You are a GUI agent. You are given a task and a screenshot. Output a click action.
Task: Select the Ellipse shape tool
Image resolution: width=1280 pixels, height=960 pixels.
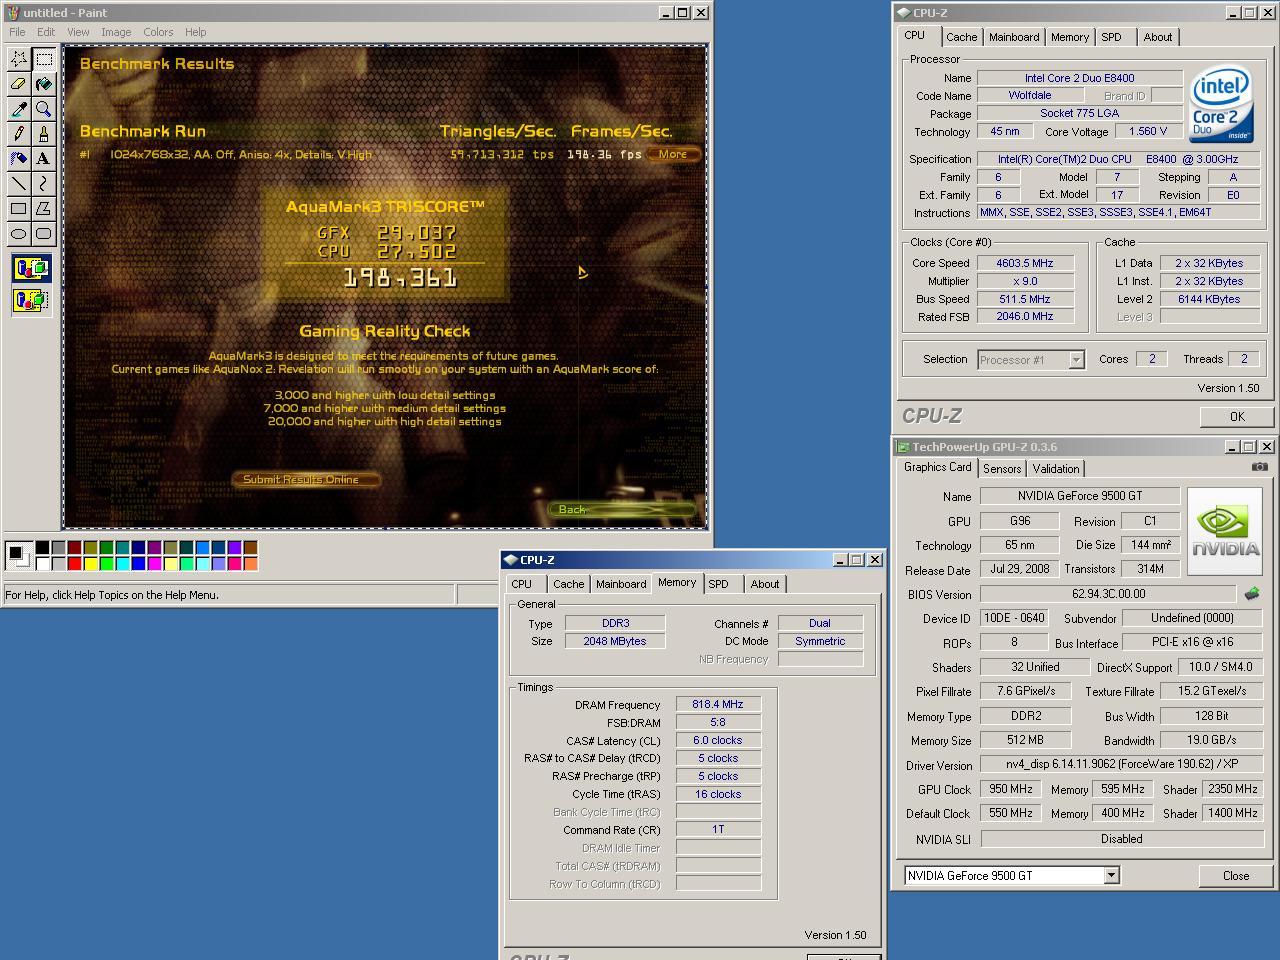click(19, 233)
